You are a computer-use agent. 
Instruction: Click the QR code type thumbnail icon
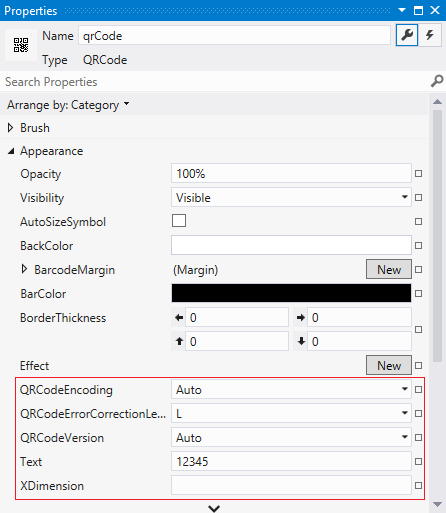[x=21, y=45]
